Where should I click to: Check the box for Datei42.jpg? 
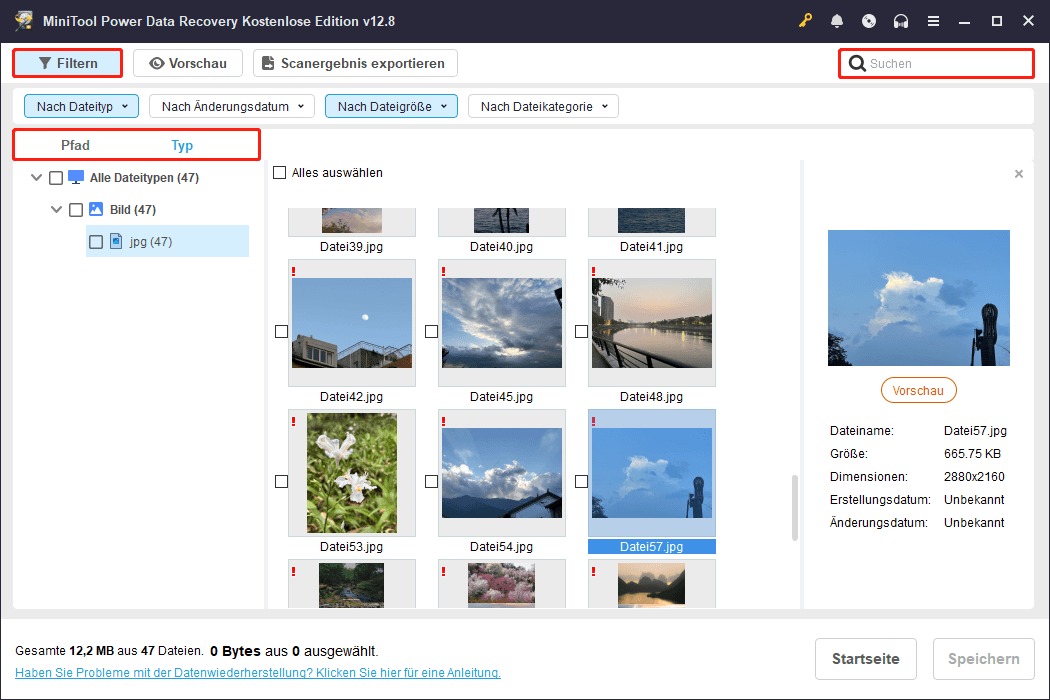coord(281,331)
